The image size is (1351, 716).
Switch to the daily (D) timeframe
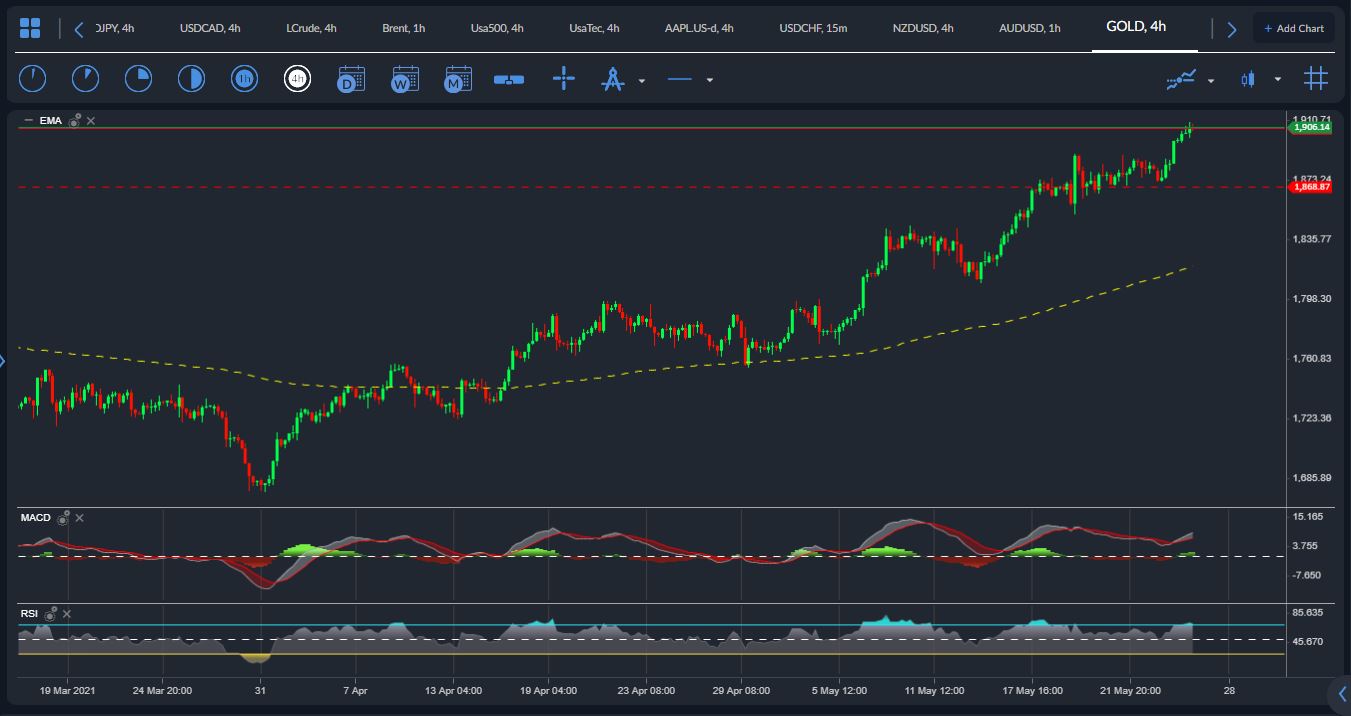350,79
